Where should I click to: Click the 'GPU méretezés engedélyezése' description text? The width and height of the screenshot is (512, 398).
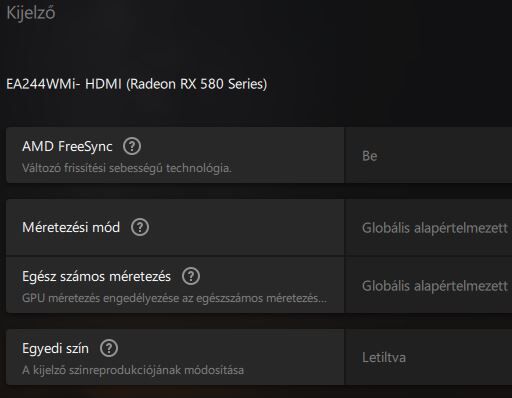[x=174, y=298]
